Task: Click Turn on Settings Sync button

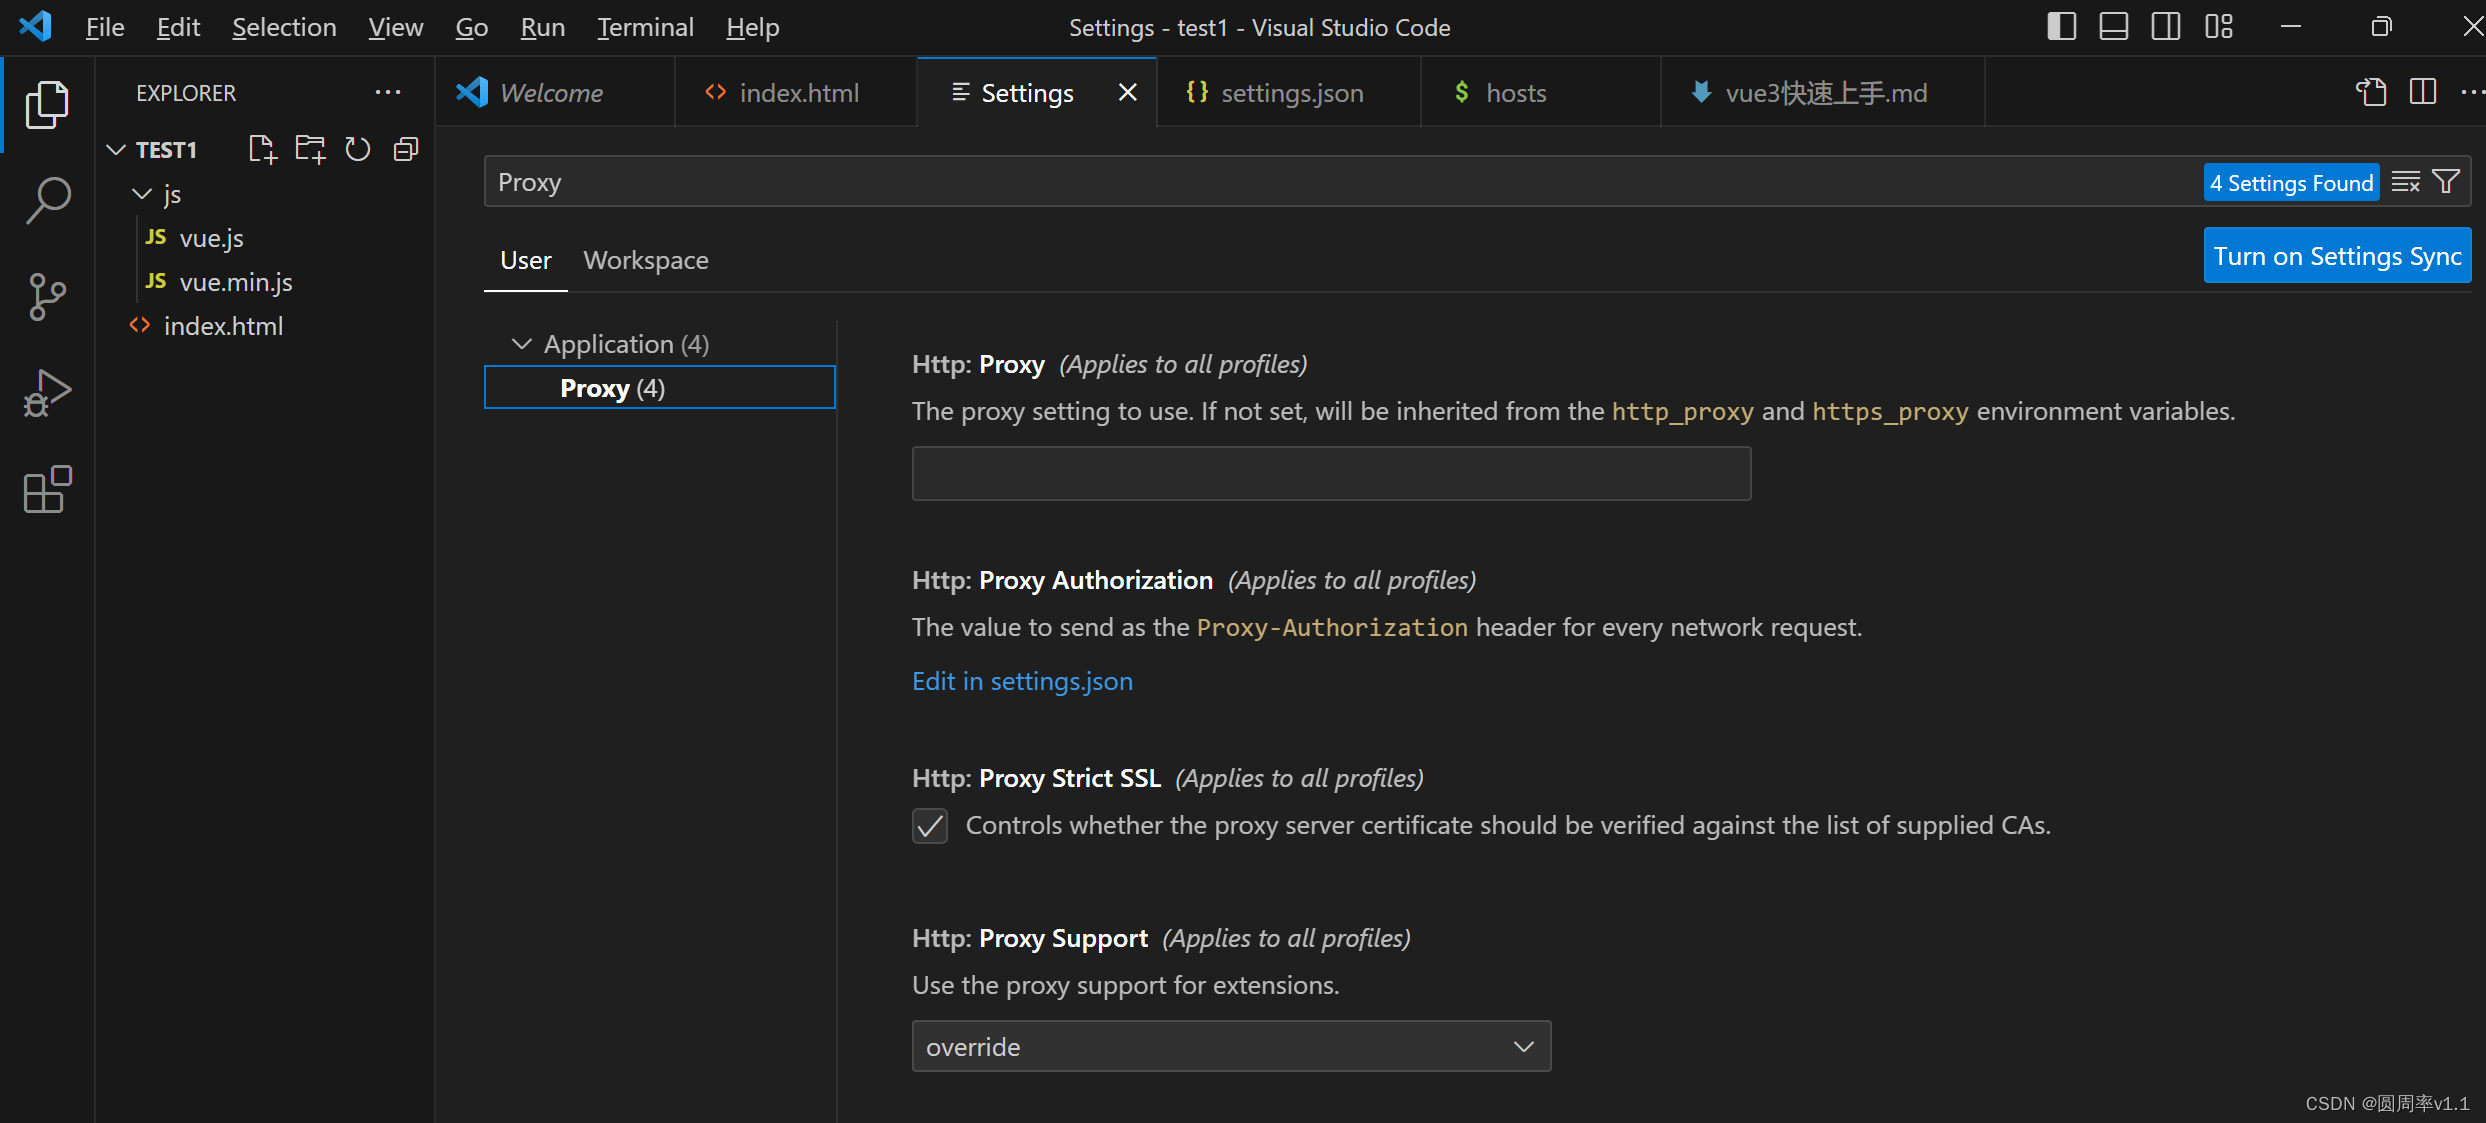Action: click(2337, 256)
